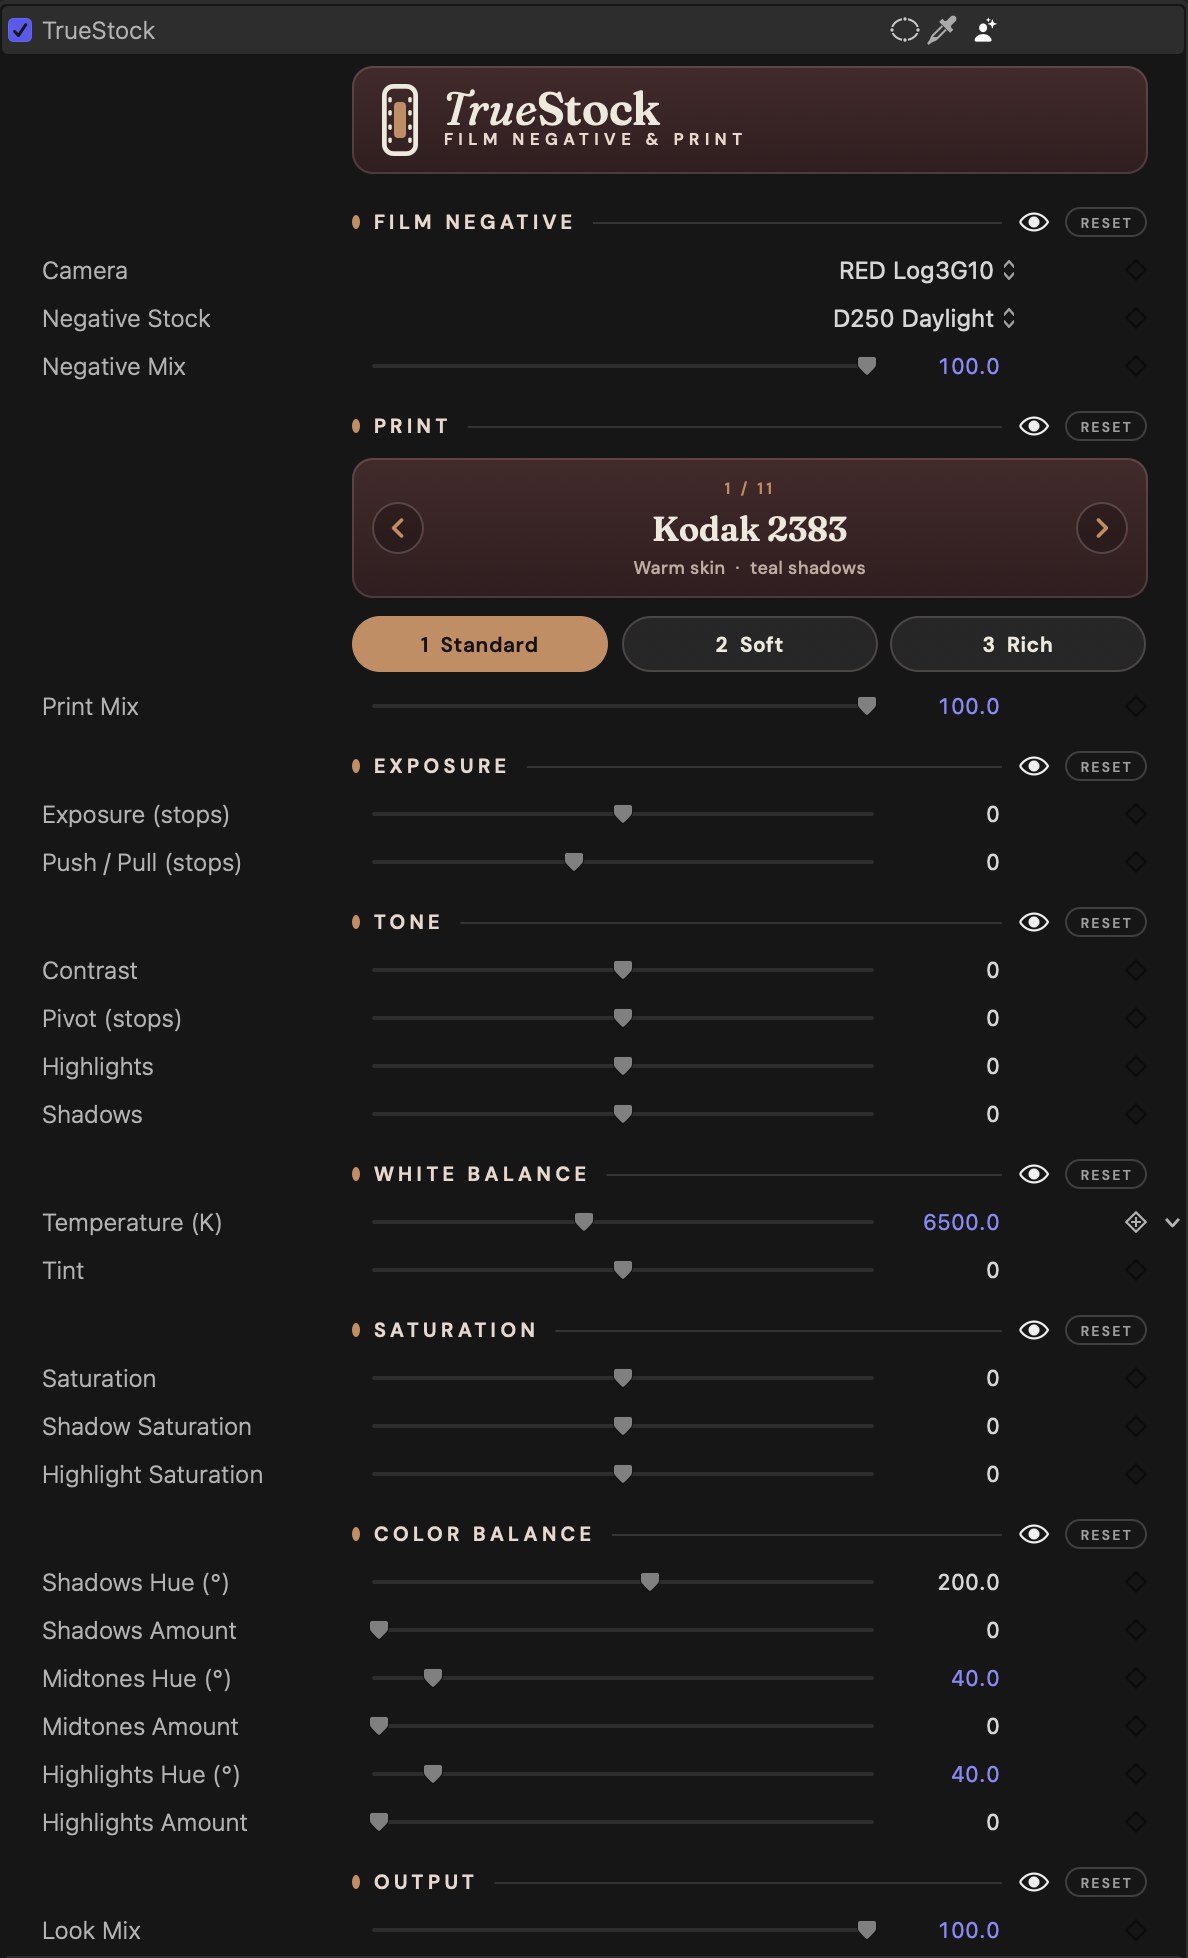Viewport: 1188px width, 1958px height.
Task: Reset the Print section
Action: 1106,426
